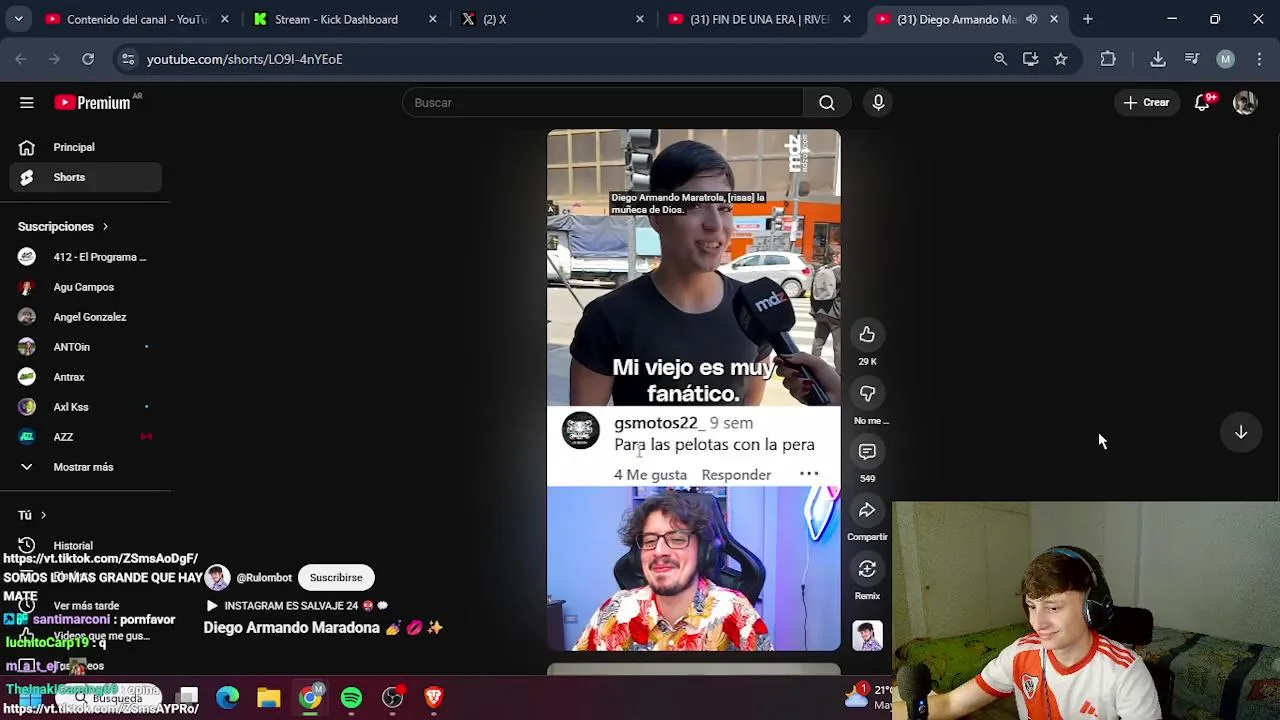This screenshot has width=1280, height=720.
Task: Dislike the Short with thumbs-down icon
Action: (867, 394)
